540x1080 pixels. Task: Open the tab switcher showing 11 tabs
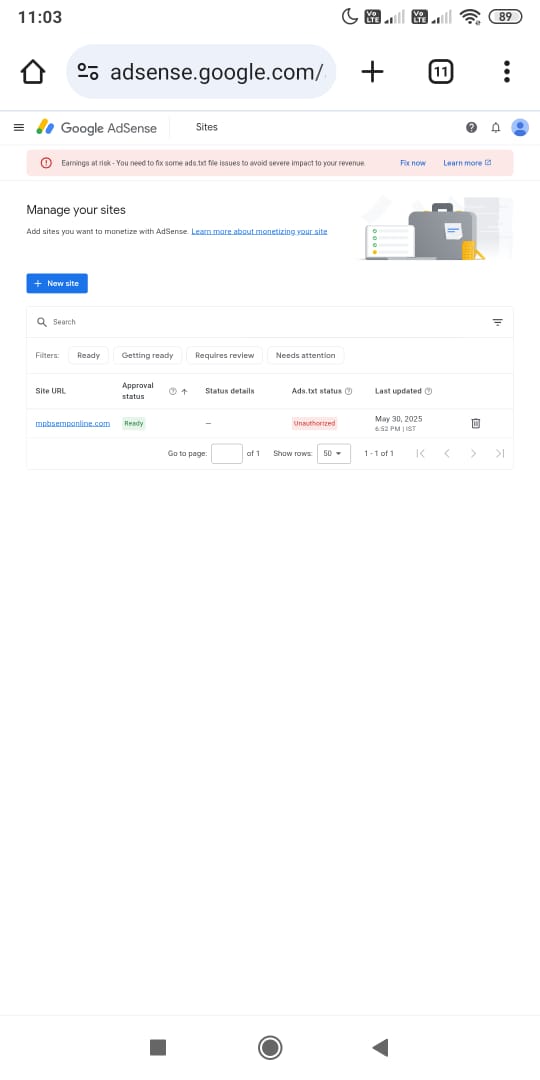[441, 72]
